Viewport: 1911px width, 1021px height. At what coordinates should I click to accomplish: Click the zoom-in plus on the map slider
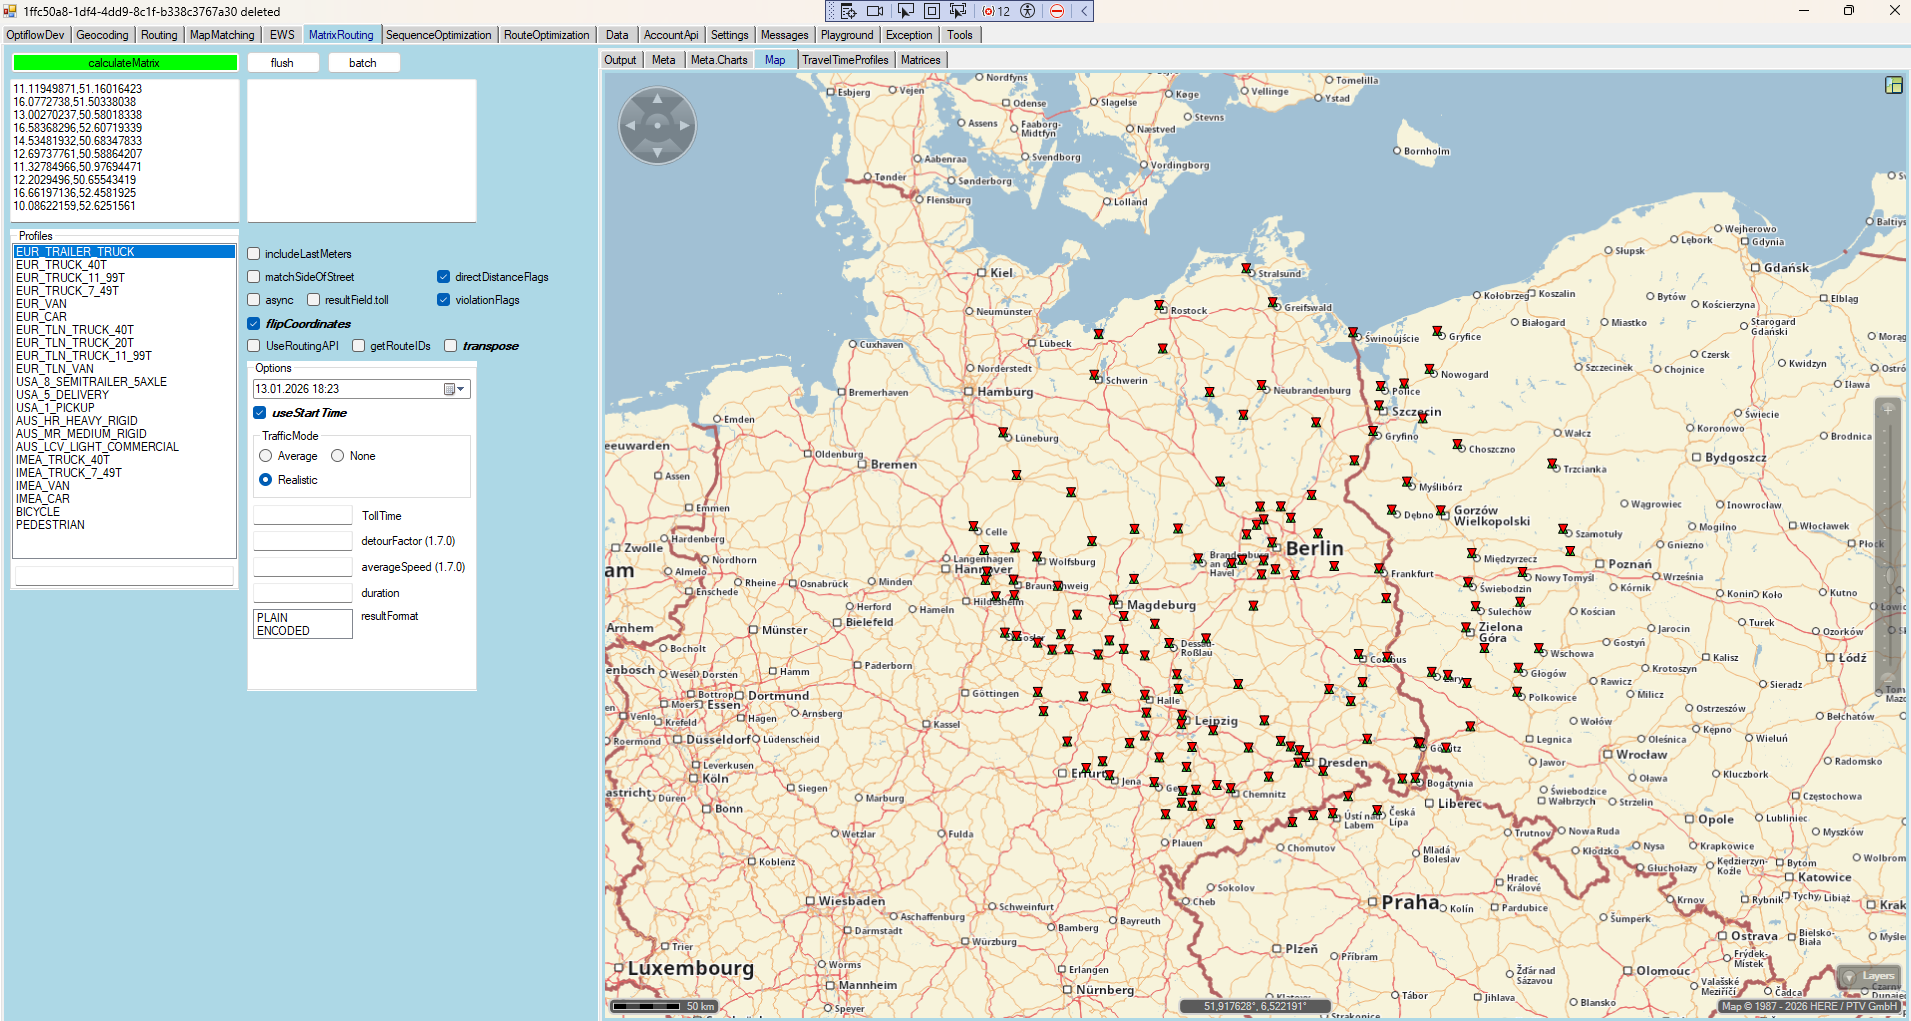(x=1888, y=409)
